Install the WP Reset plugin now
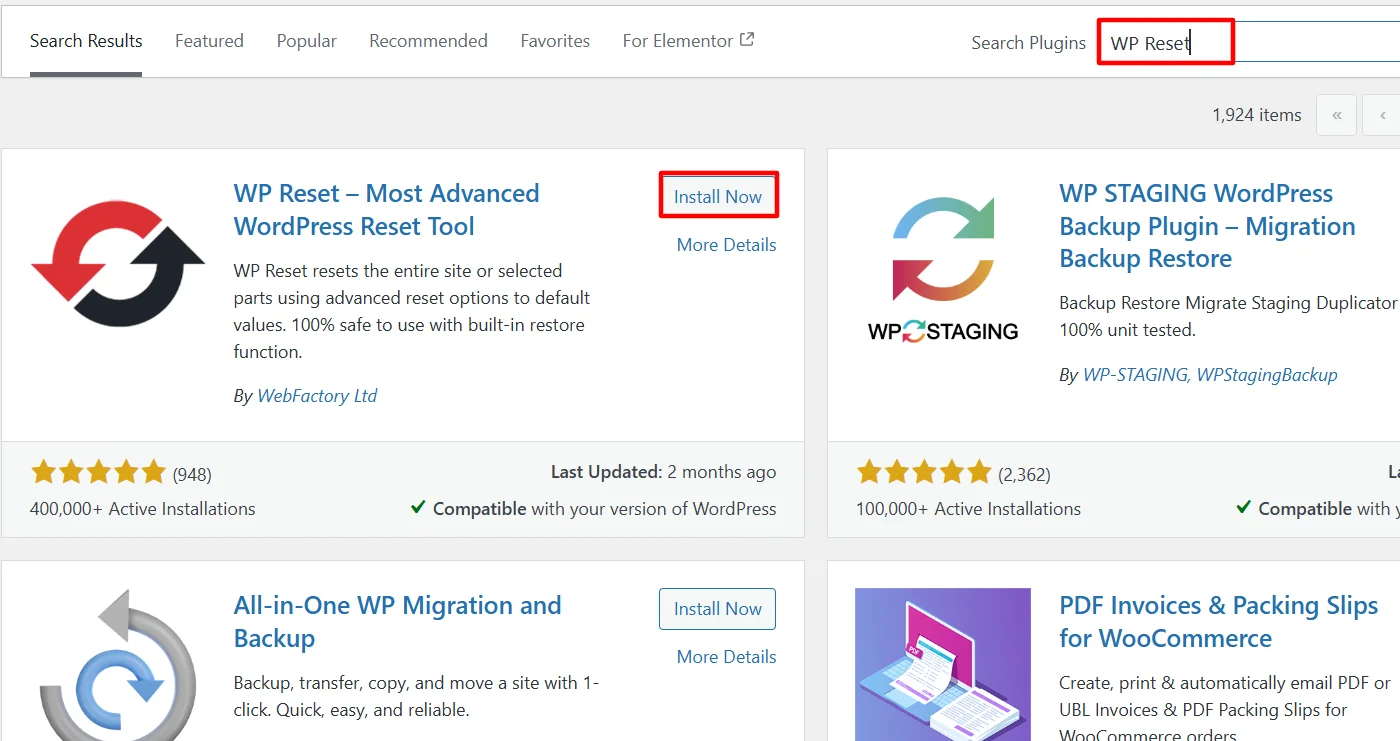This screenshot has height=741, width=1400. pyautogui.click(x=718, y=196)
